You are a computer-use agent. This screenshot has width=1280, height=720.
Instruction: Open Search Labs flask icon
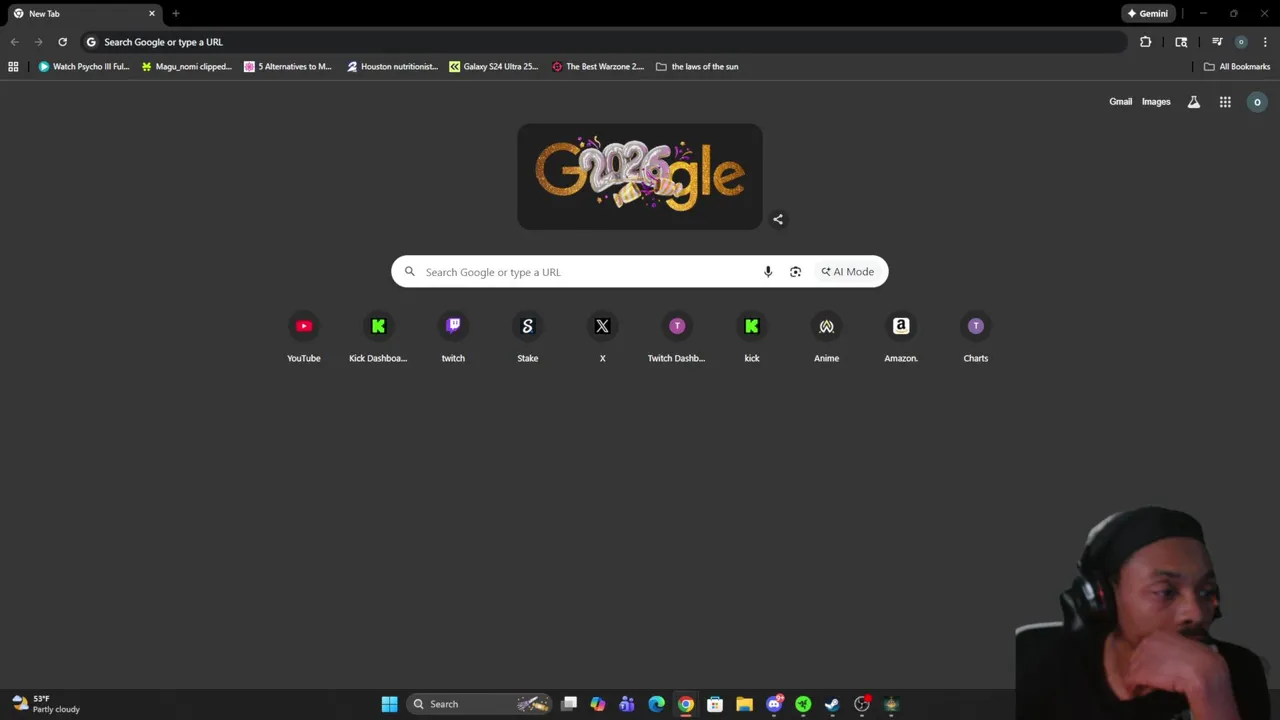click(x=1194, y=102)
